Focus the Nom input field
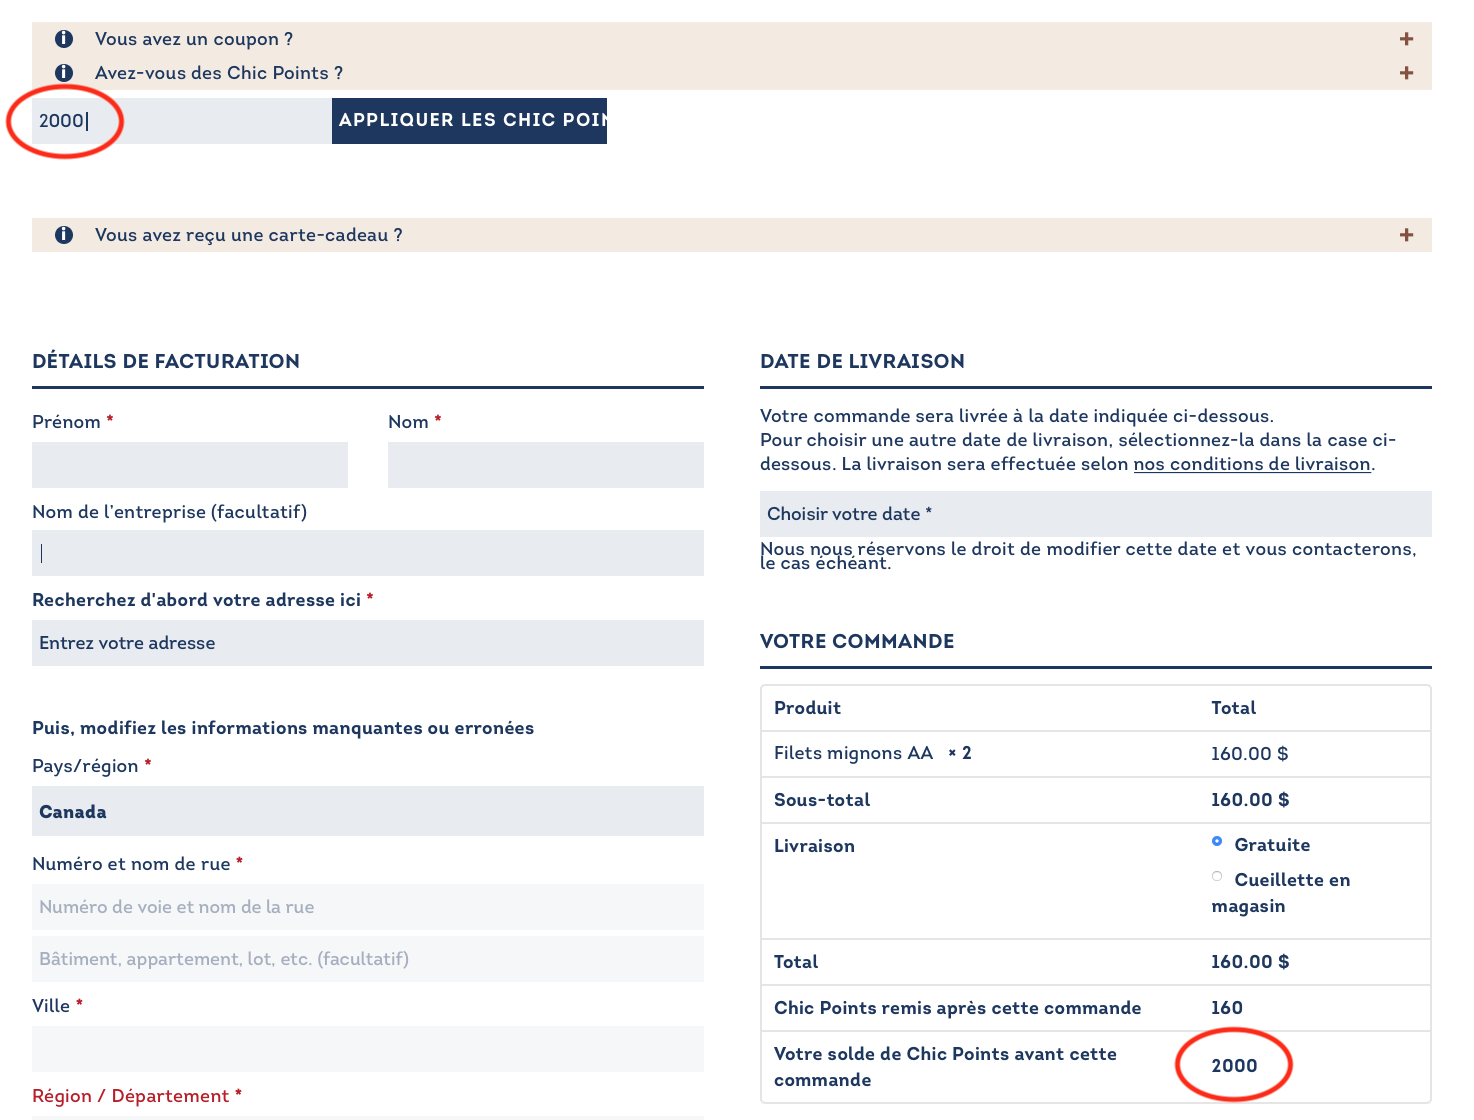The width and height of the screenshot is (1474, 1120). tap(545, 465)
